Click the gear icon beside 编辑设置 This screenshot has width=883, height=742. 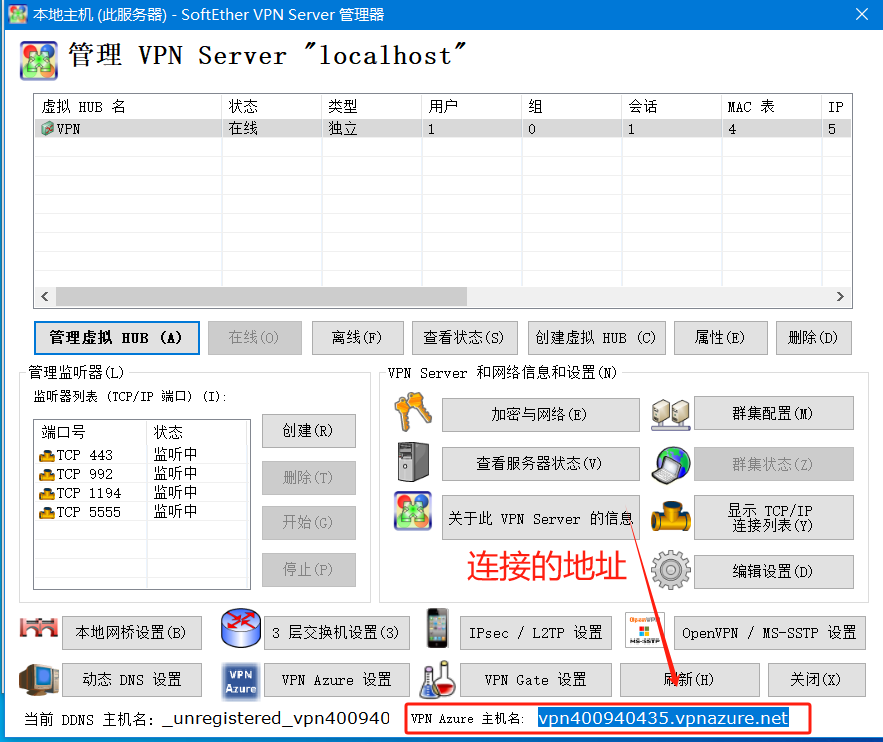671,570
